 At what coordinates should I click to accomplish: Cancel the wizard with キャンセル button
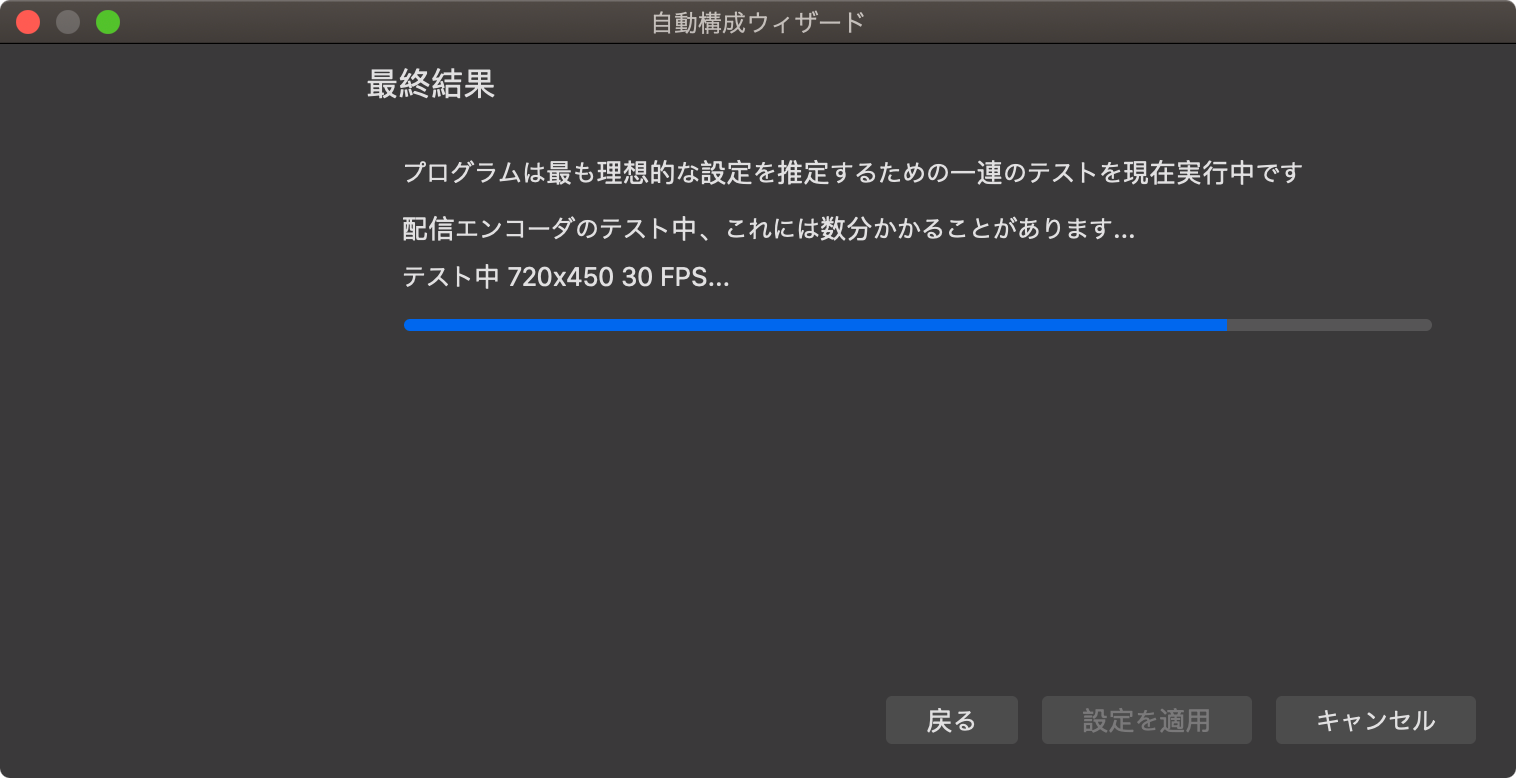[x=1375, y=720]
